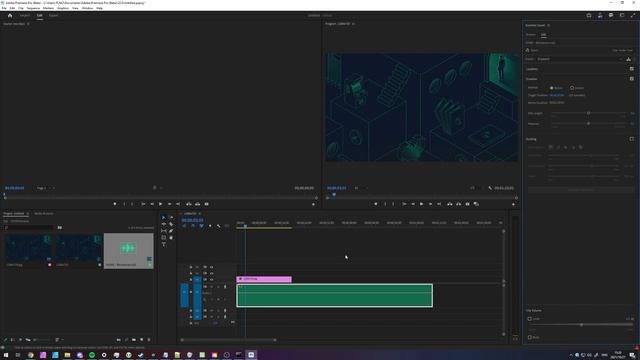The height and width of the screenshot is (360, 640).
Task: Play the Source monitor
Action: pyautogui.click(x=160, y=204)
